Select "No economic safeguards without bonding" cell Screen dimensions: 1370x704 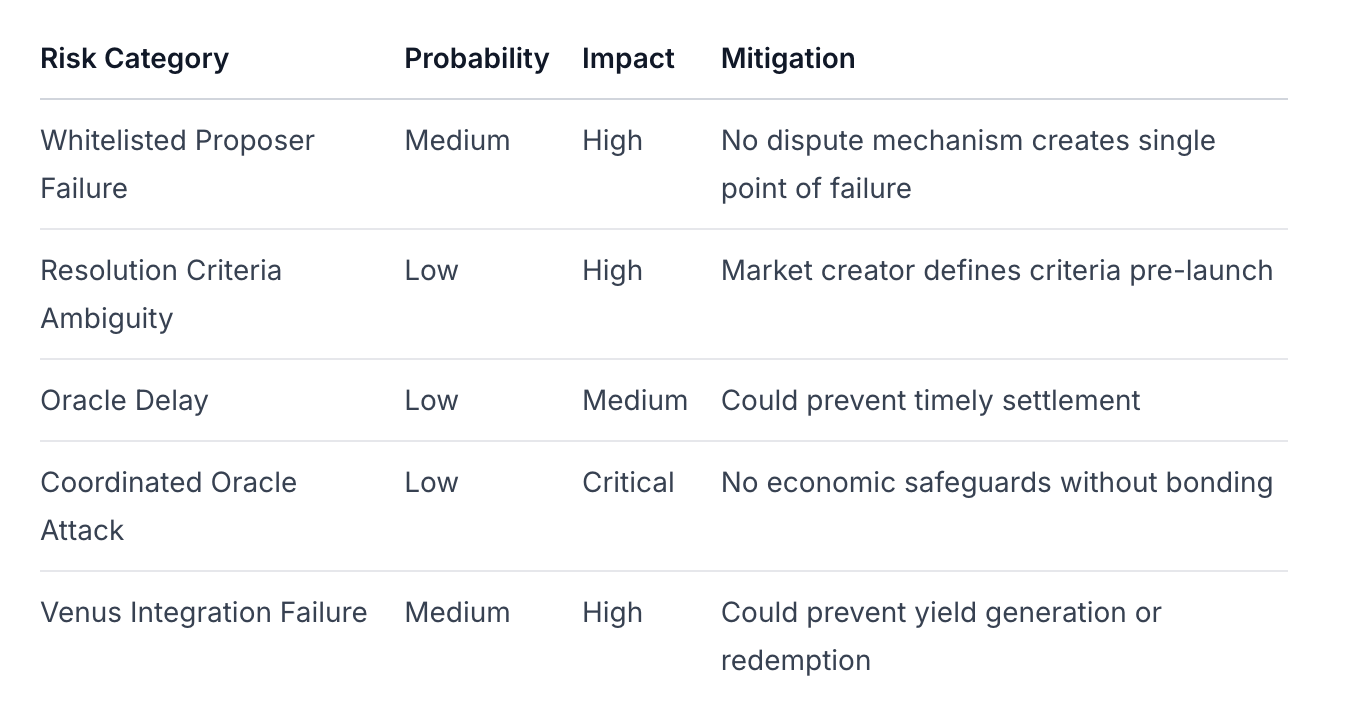pyautogui.click(x=996, y=483)
